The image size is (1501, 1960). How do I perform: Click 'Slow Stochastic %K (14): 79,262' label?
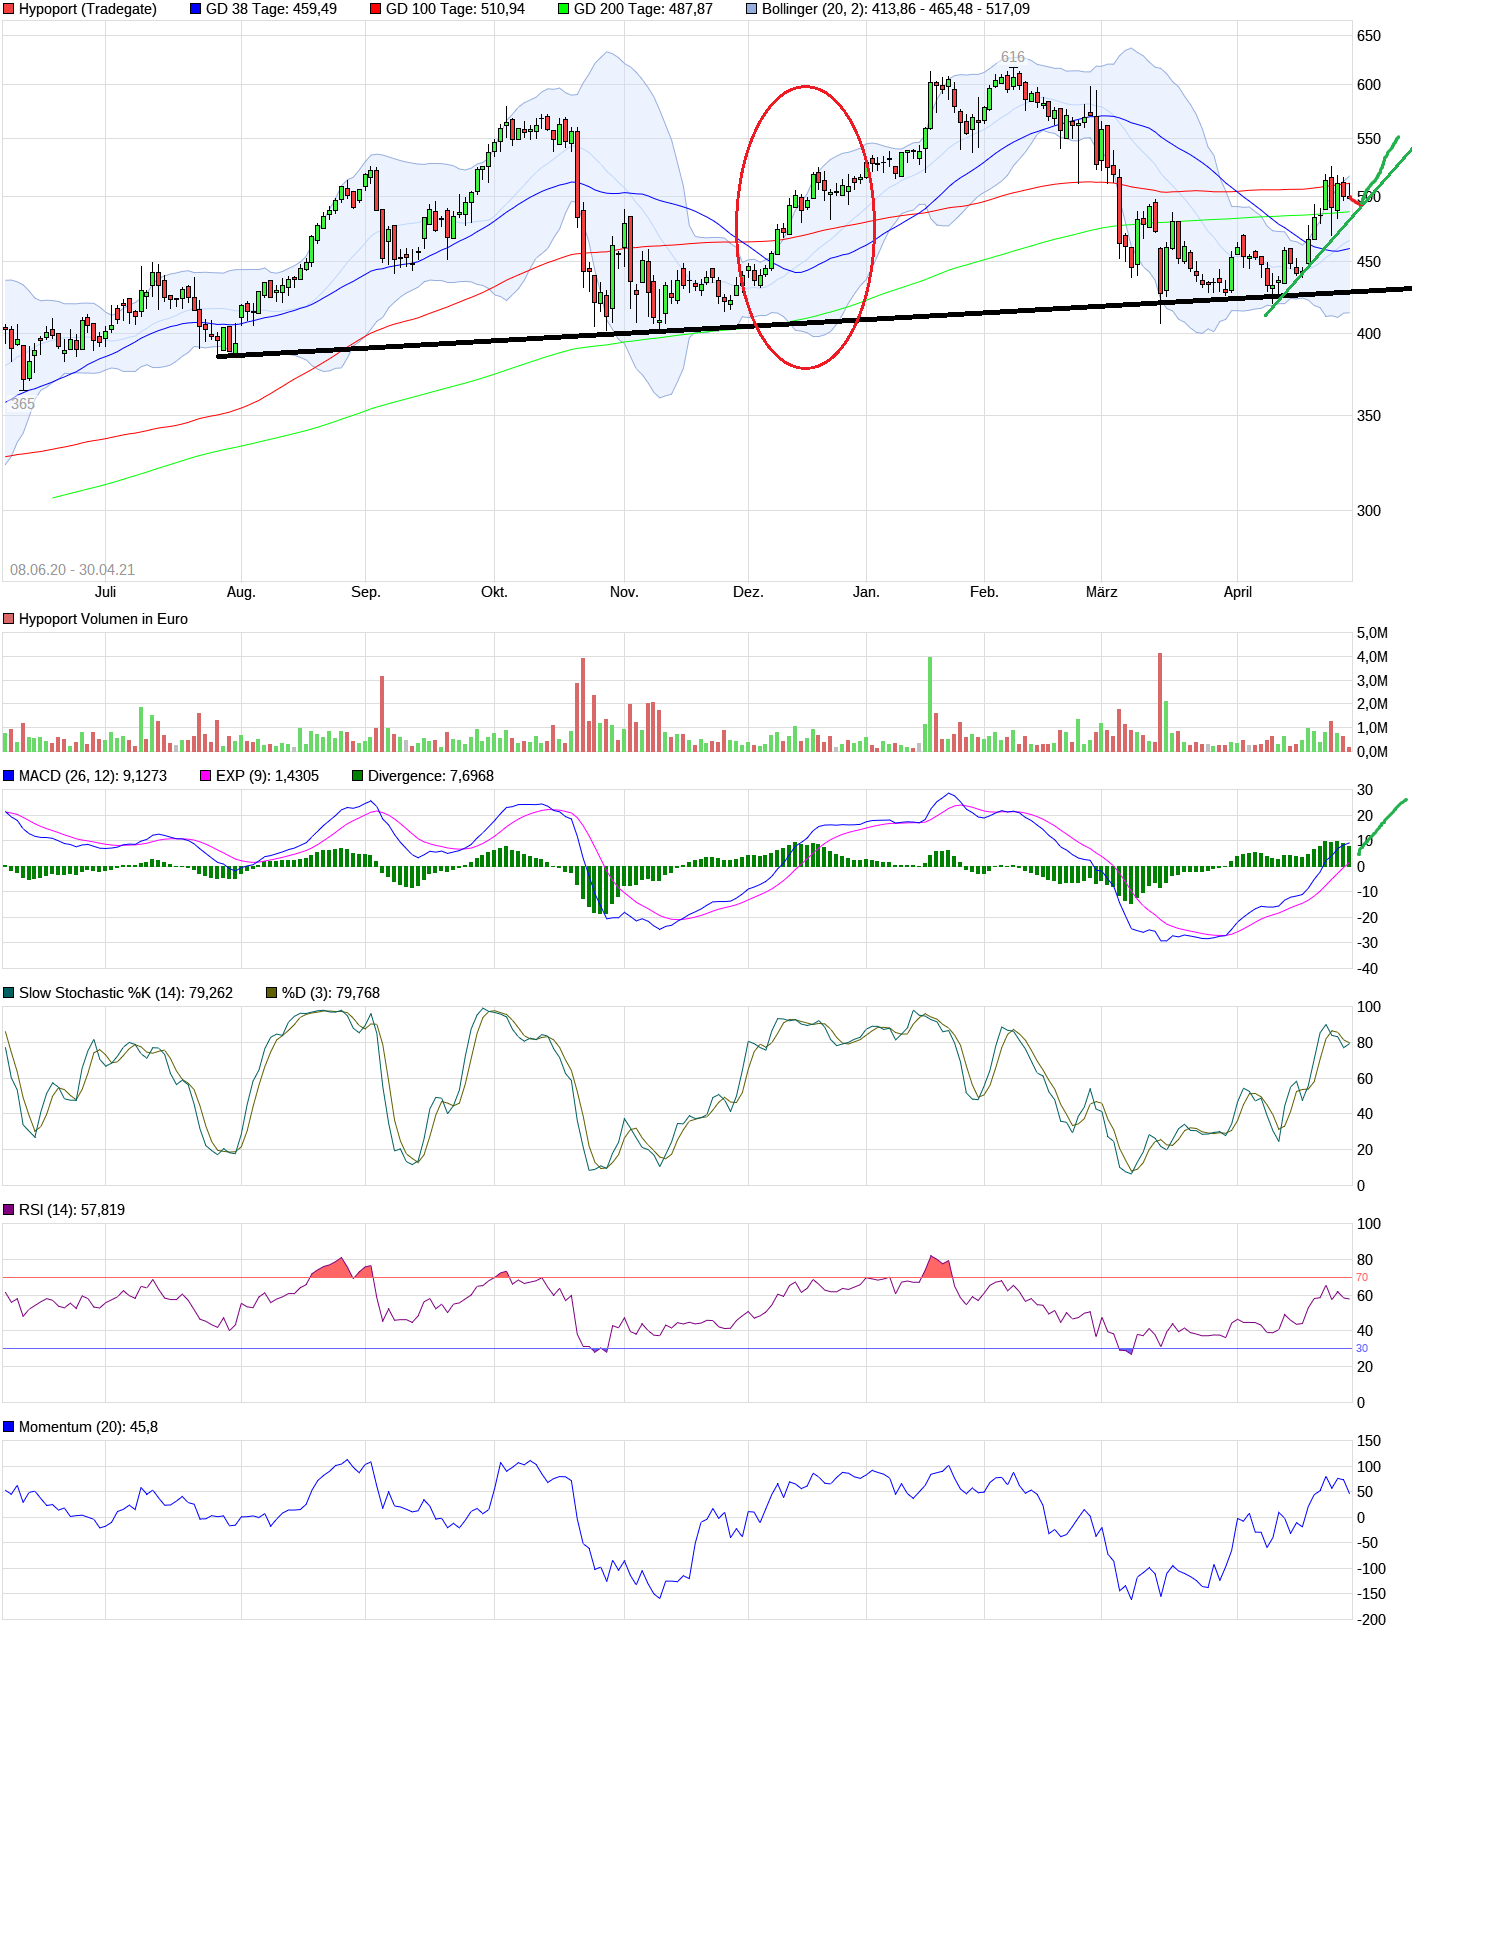tap(126, 993)
